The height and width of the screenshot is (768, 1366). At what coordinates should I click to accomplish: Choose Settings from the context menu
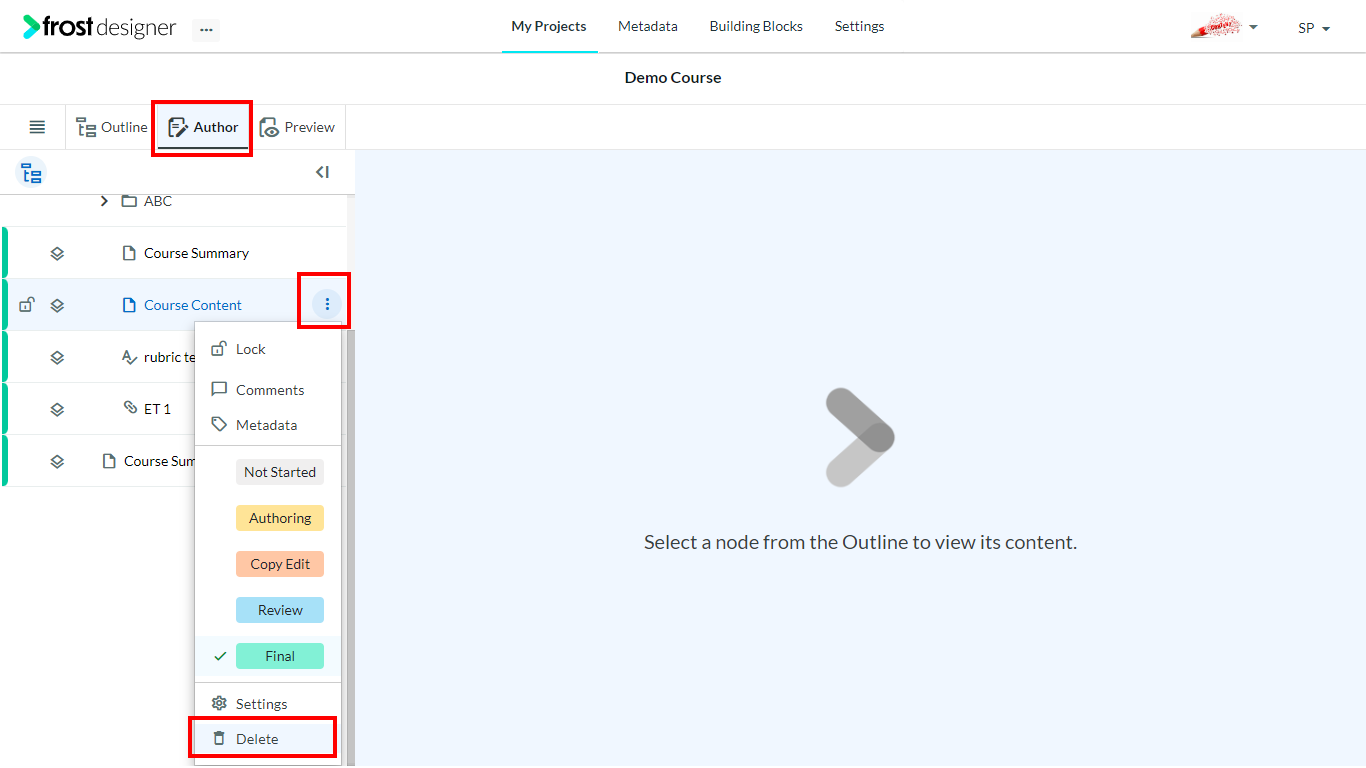[268, 704]
